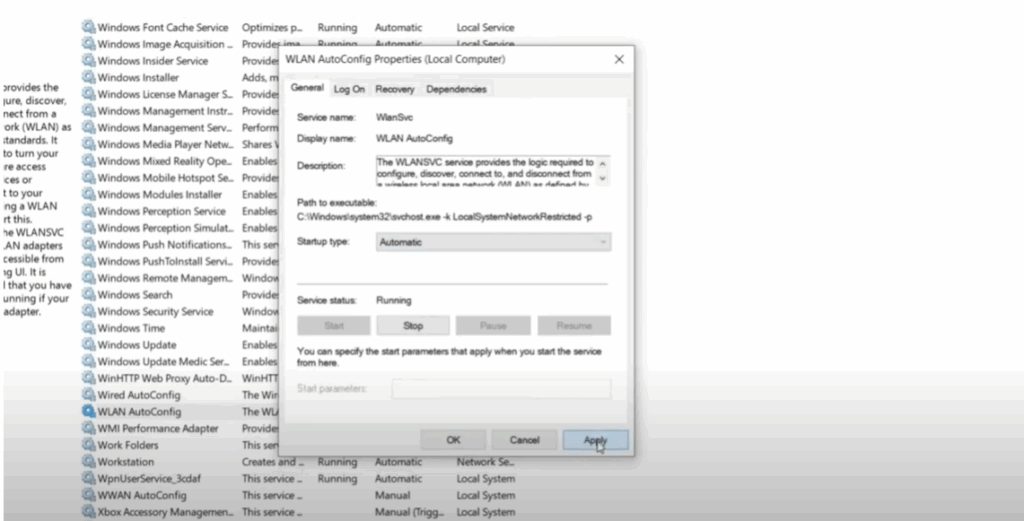Click gear icon beside Windows Update Medic Service

click(x=89, y=361)
